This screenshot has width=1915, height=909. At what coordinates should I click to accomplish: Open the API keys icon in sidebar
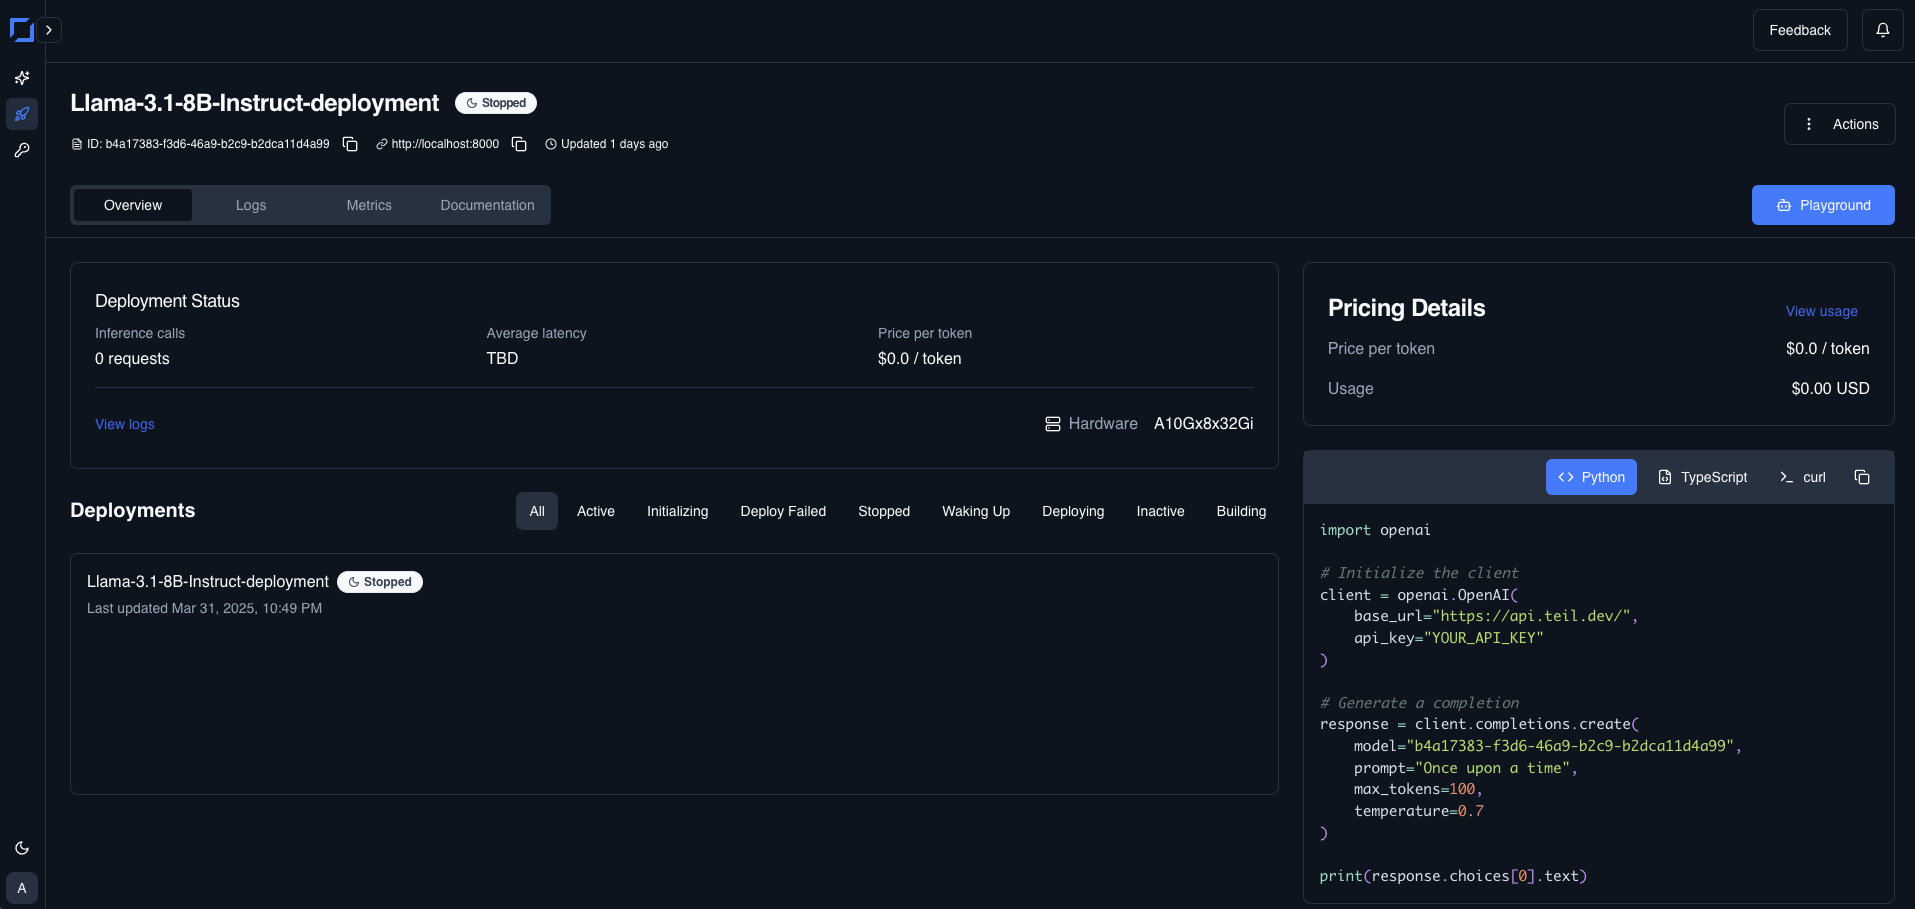pyautogui.click(x=22, y=150)
